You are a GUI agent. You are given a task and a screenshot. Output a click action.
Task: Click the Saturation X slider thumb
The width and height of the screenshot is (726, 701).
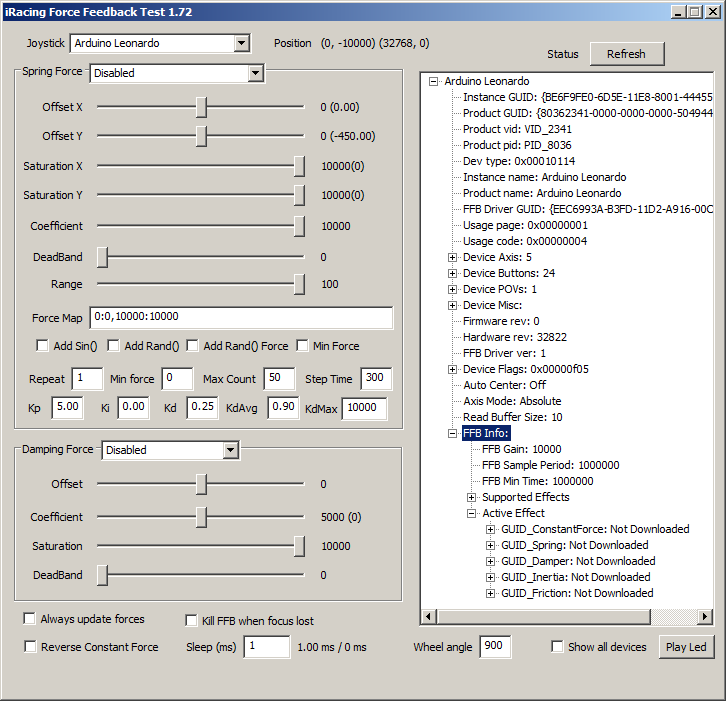[299, 166]
